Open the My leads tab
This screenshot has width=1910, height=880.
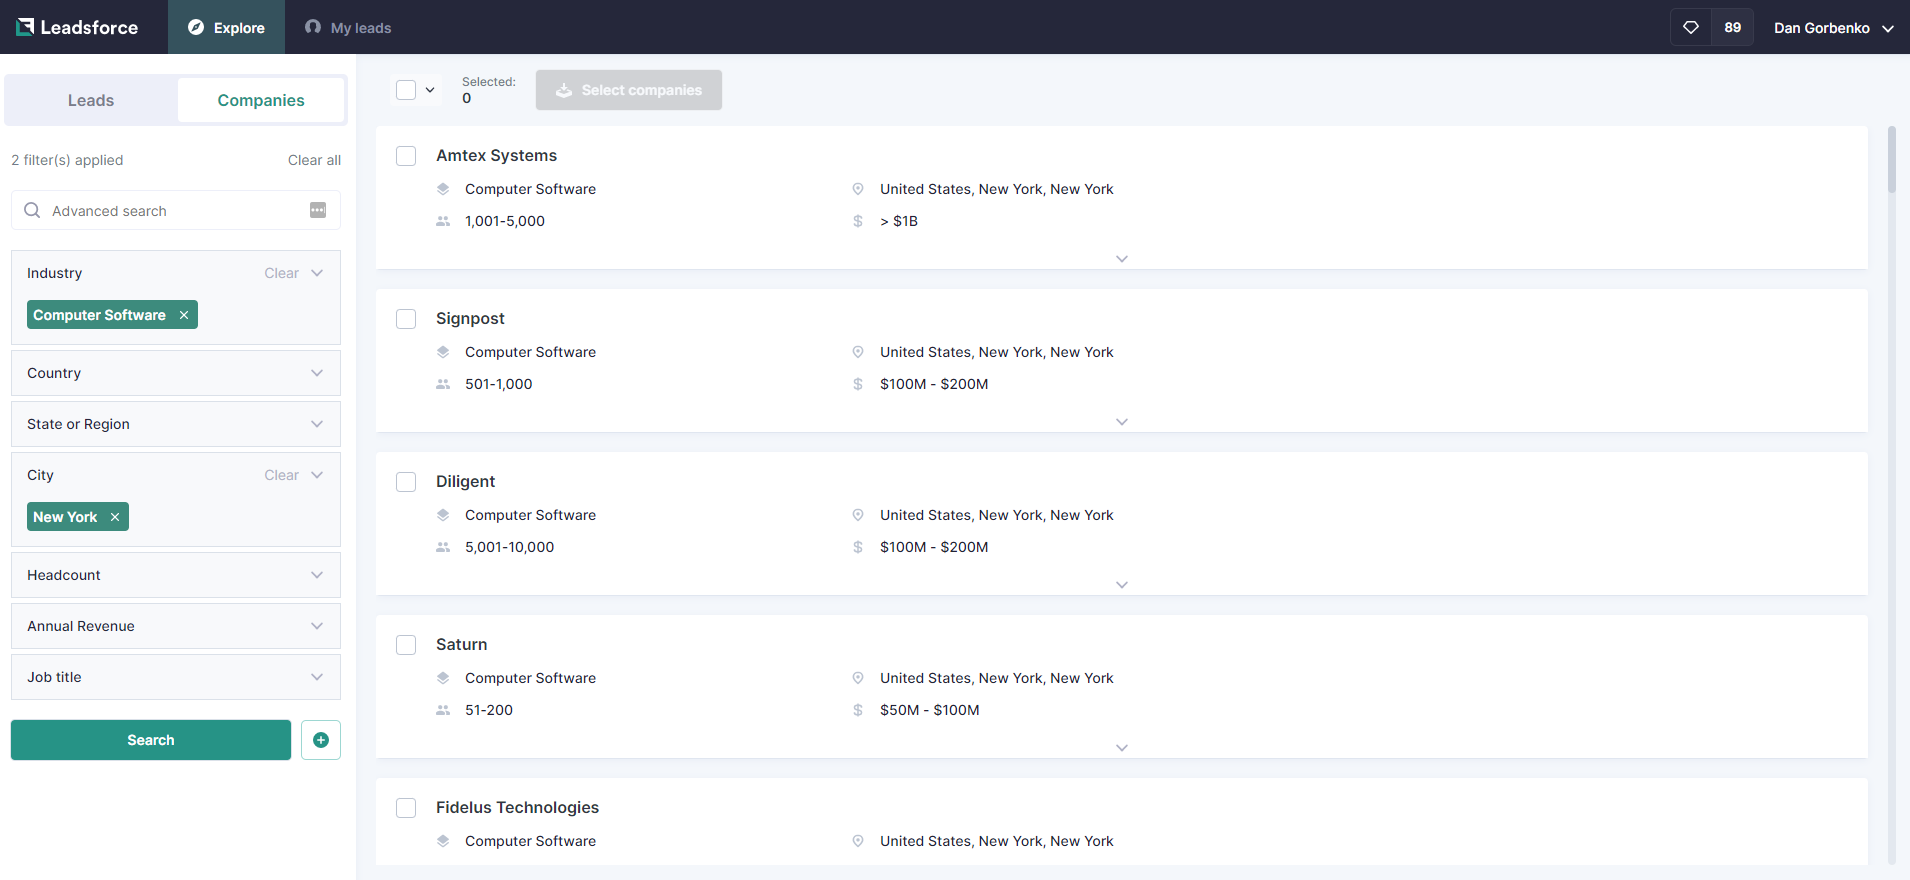click(348, 27)
